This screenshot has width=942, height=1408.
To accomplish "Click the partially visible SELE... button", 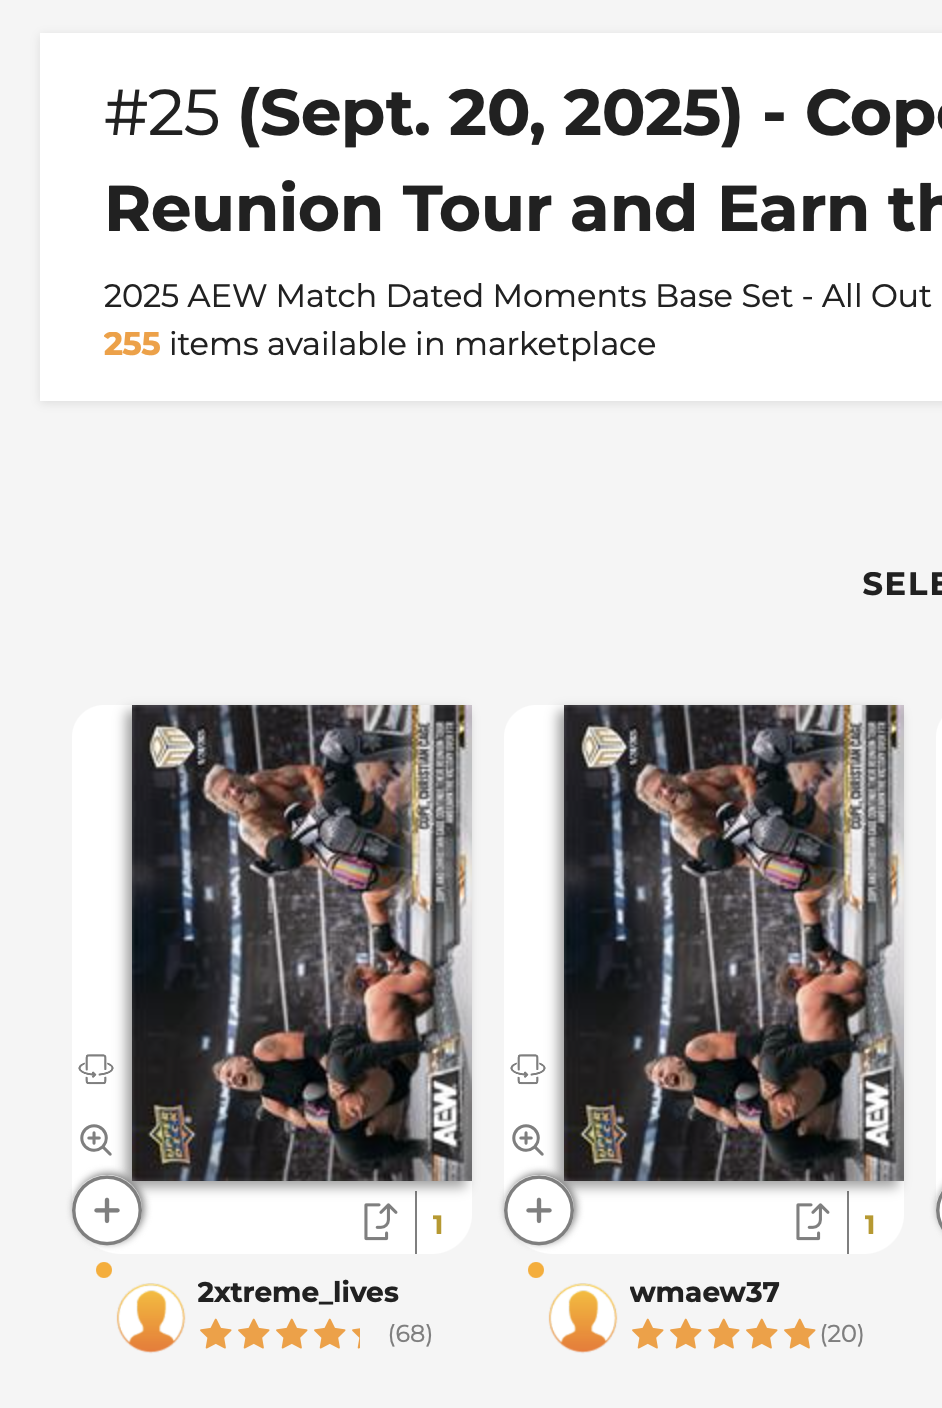I will (x=901, y=584).
